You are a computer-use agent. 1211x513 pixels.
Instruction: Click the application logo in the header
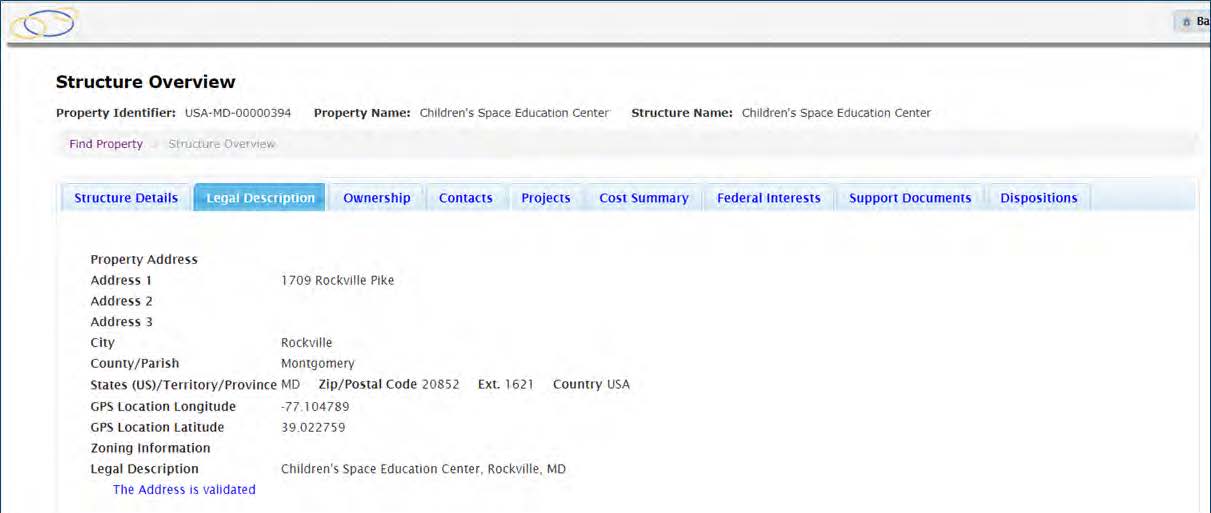[43, 22]
